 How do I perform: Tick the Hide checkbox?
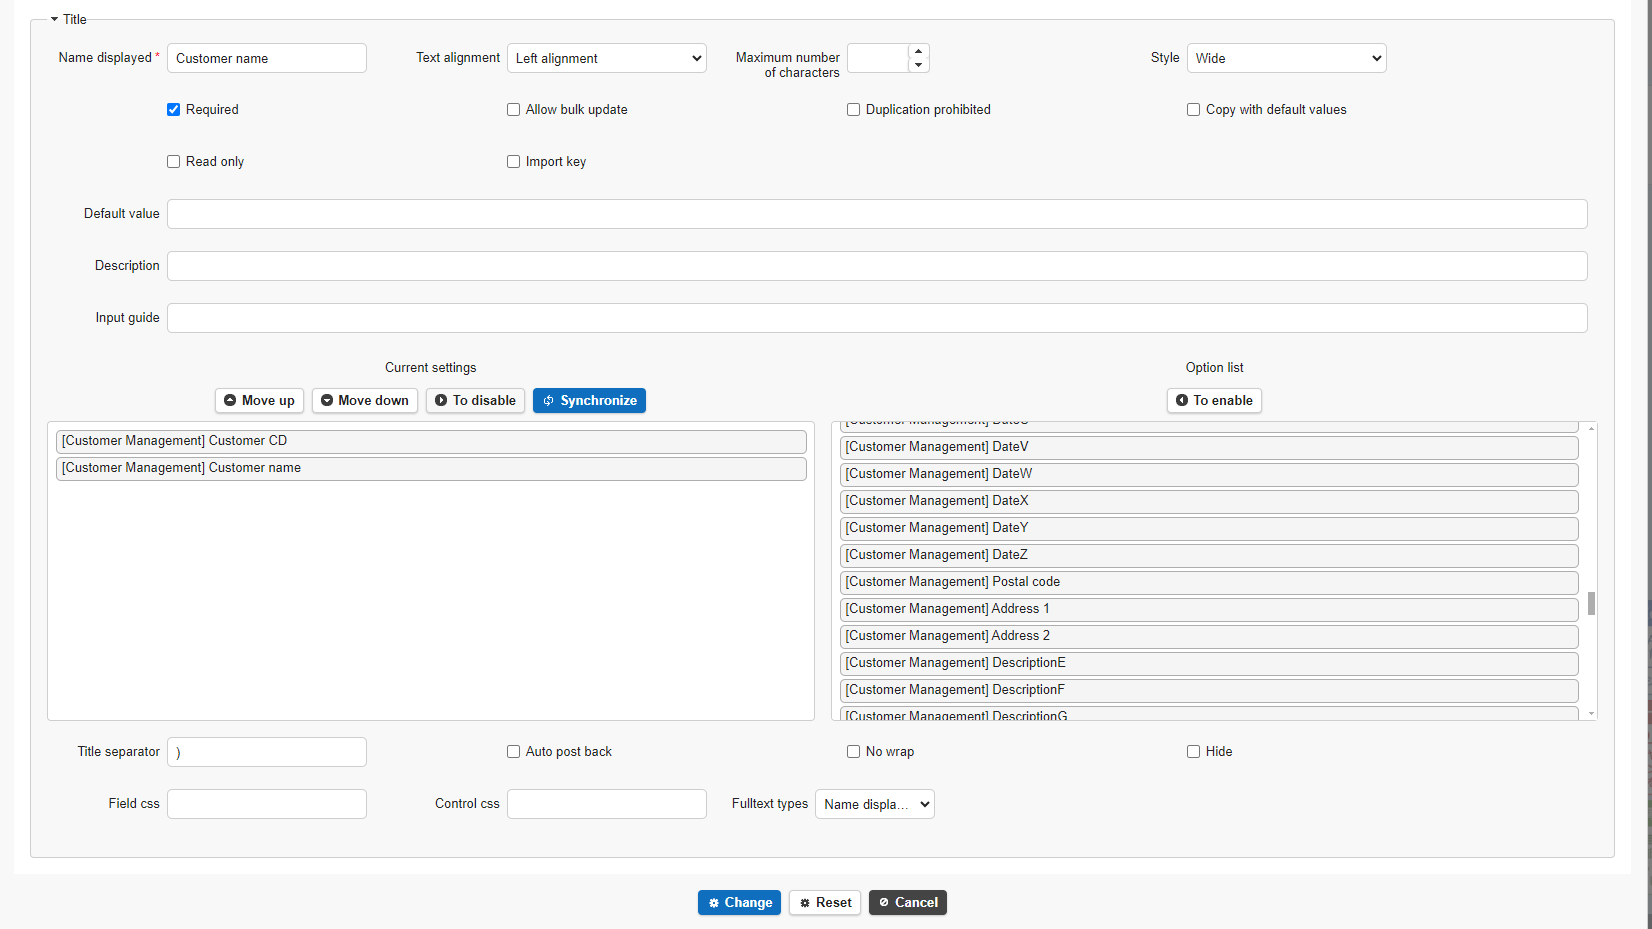coord(1193,752)
